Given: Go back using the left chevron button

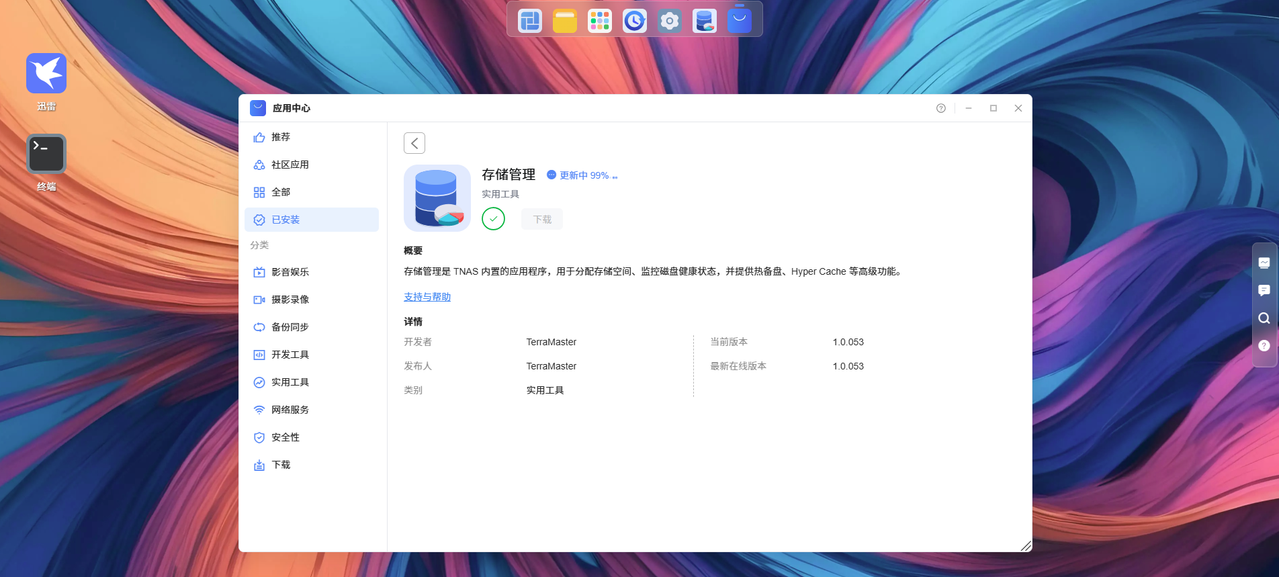Looking at the screenshot, I should pyautogui.click(x=414, y=143).
